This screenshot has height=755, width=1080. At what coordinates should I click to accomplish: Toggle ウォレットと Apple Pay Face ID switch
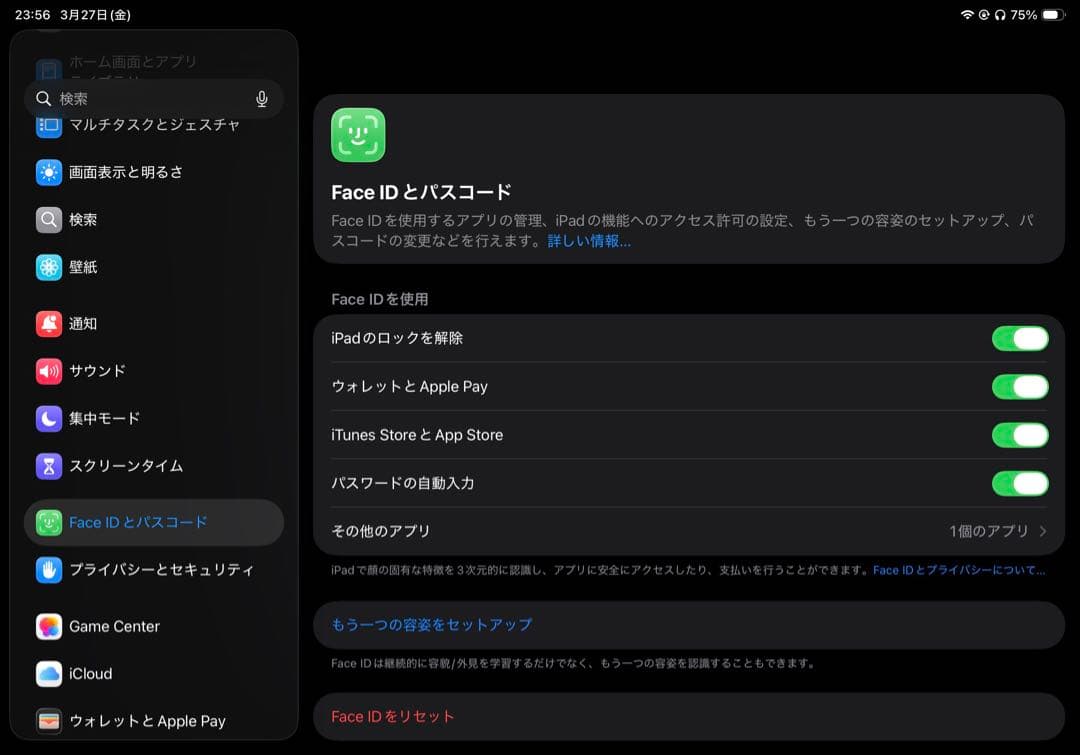pos(1020,387)
